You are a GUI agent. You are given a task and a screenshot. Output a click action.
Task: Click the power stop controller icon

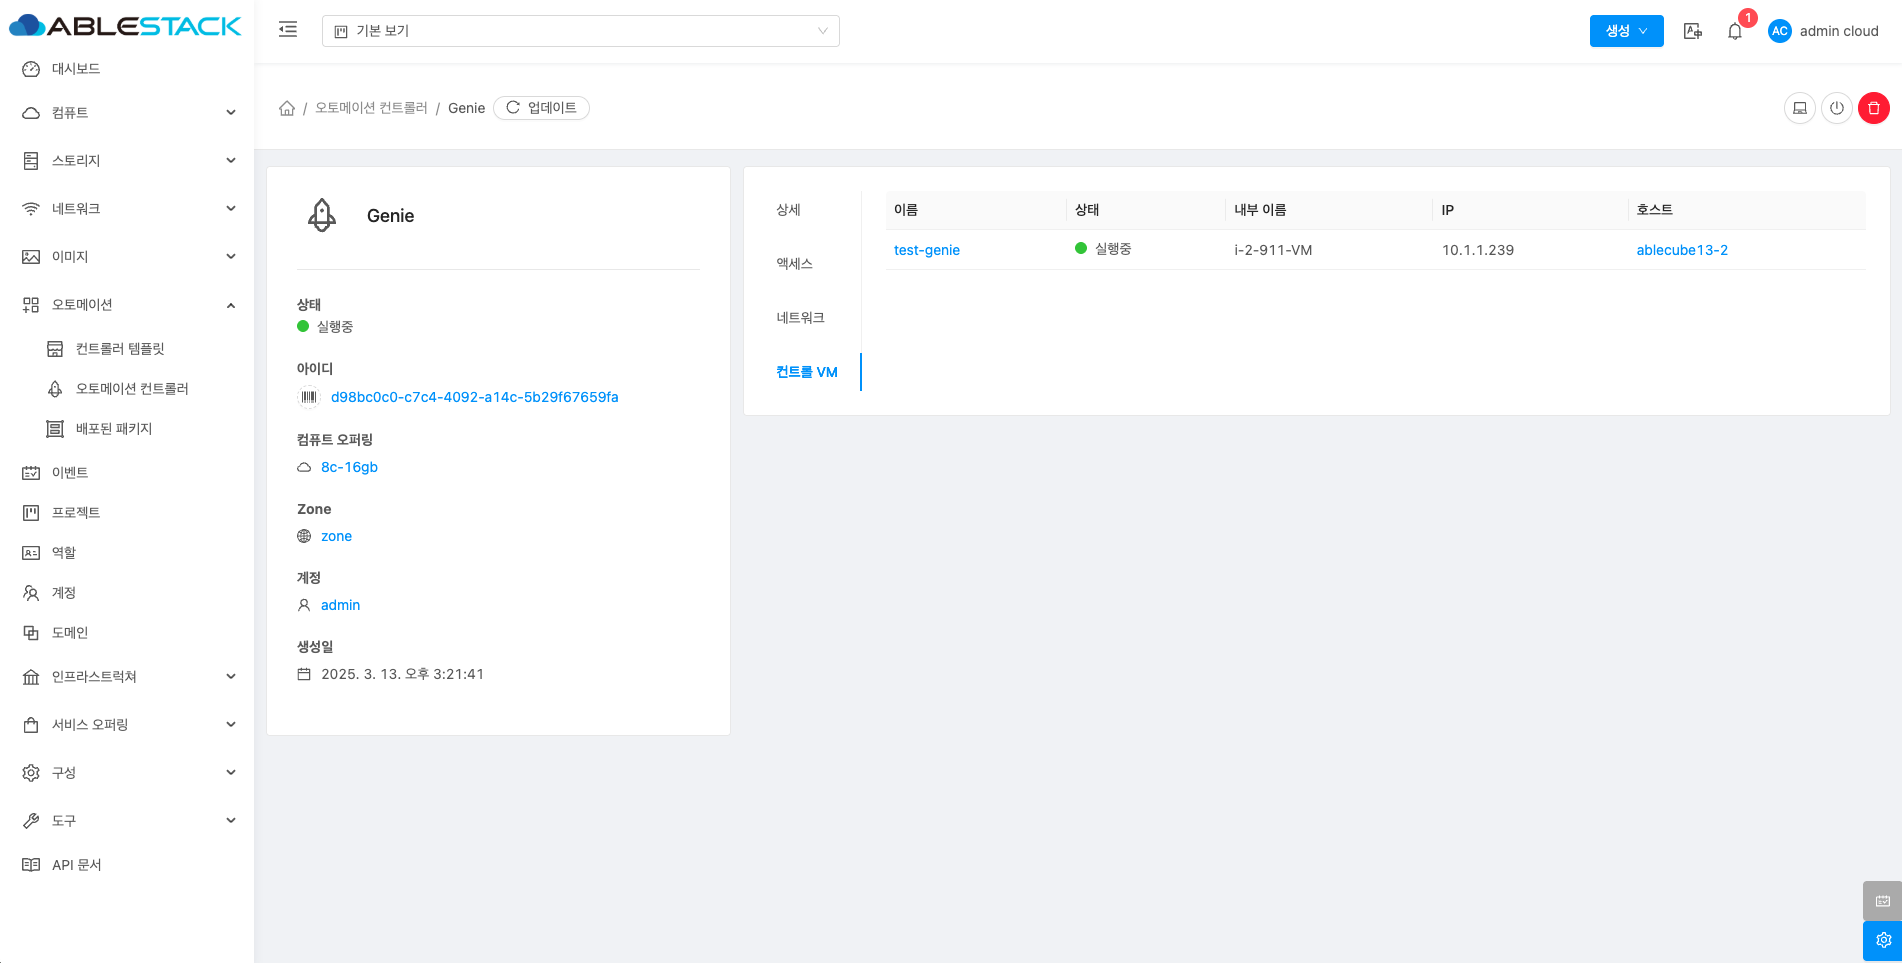click(1836, 108)
